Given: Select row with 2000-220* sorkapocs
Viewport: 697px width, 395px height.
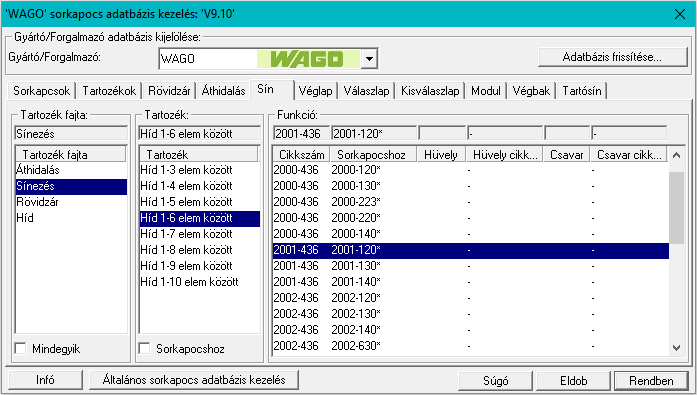Looking at the screenshot, I should [x=470, y=218].
